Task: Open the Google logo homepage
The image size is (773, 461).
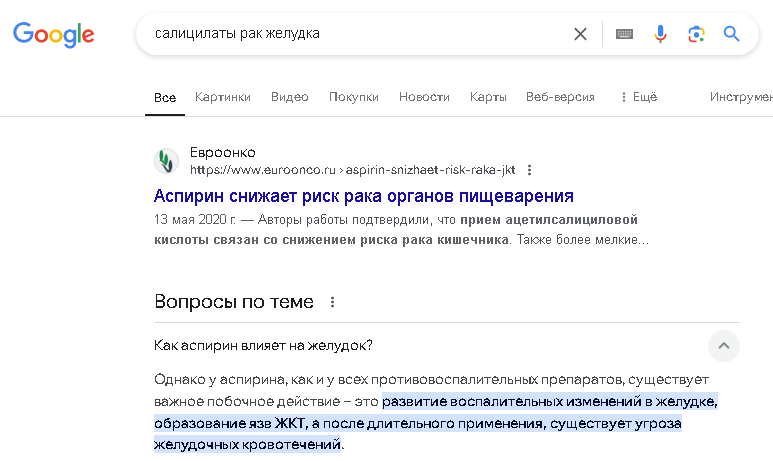Action: click(53, 34)
